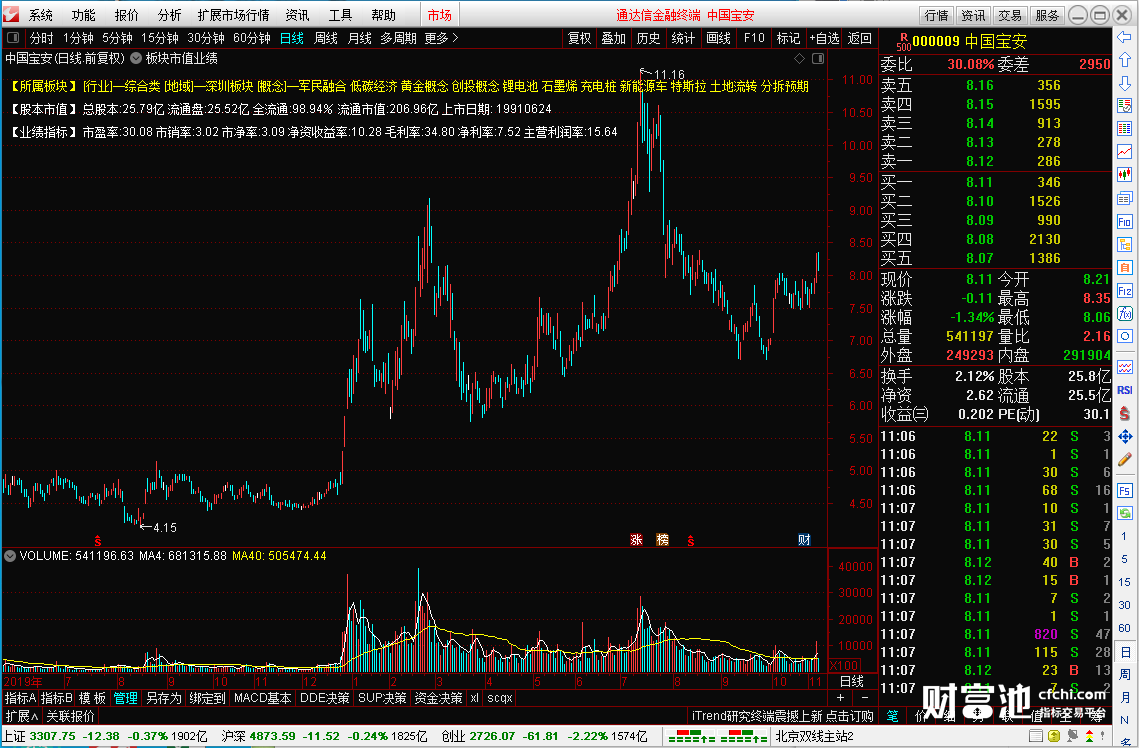Click the satellite dish icon in status bar

pyautogui.click(x=1073, y=736)
